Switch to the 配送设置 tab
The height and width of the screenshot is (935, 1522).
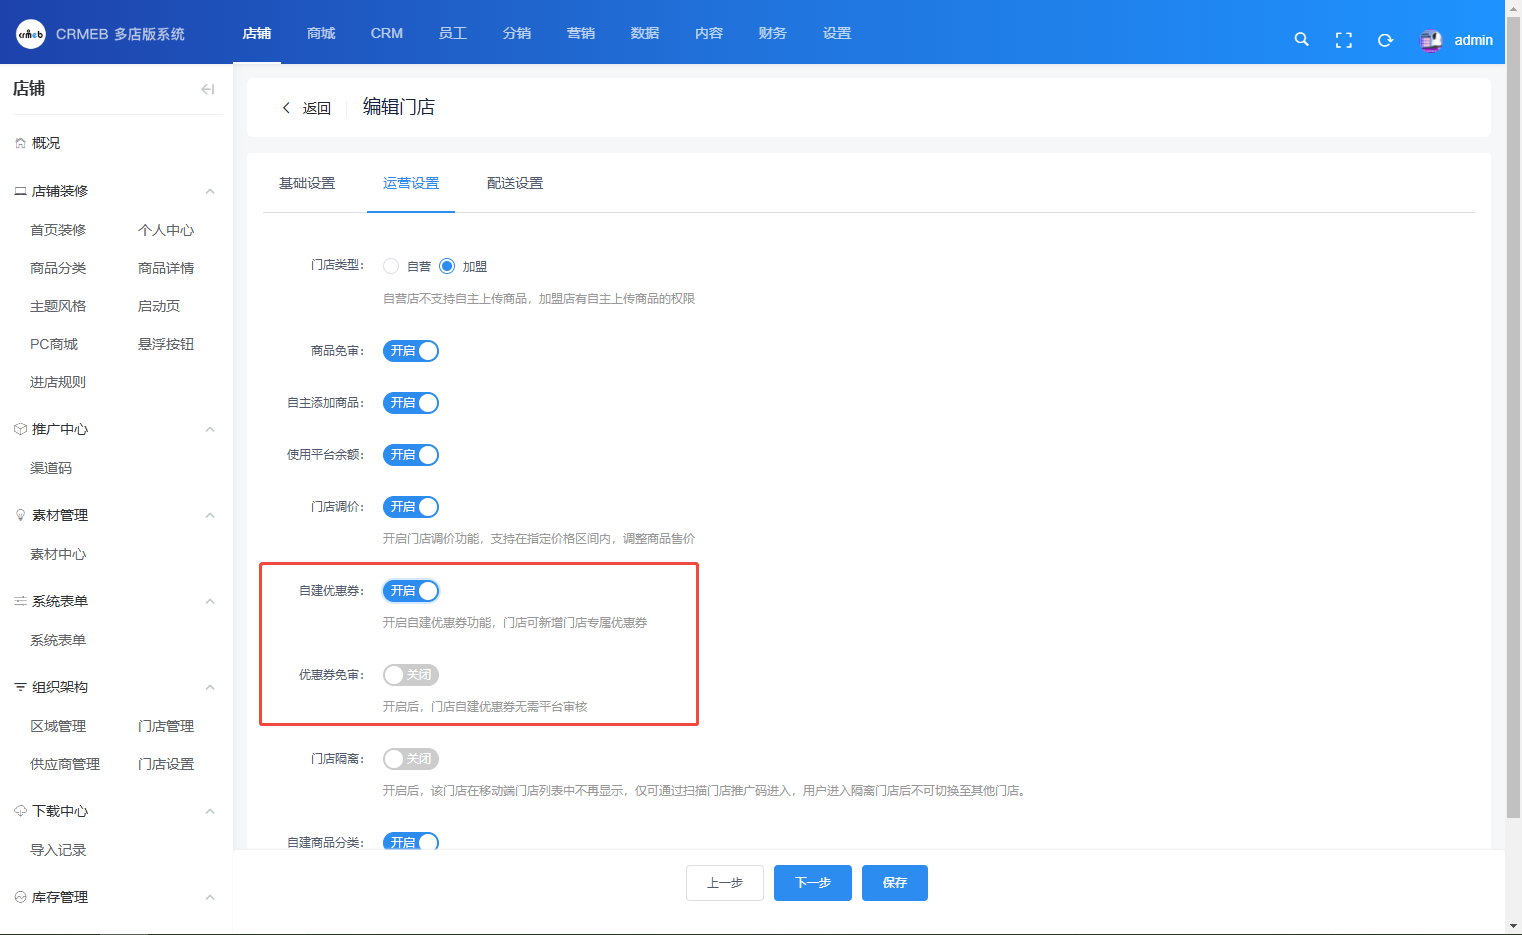[515, 183]
